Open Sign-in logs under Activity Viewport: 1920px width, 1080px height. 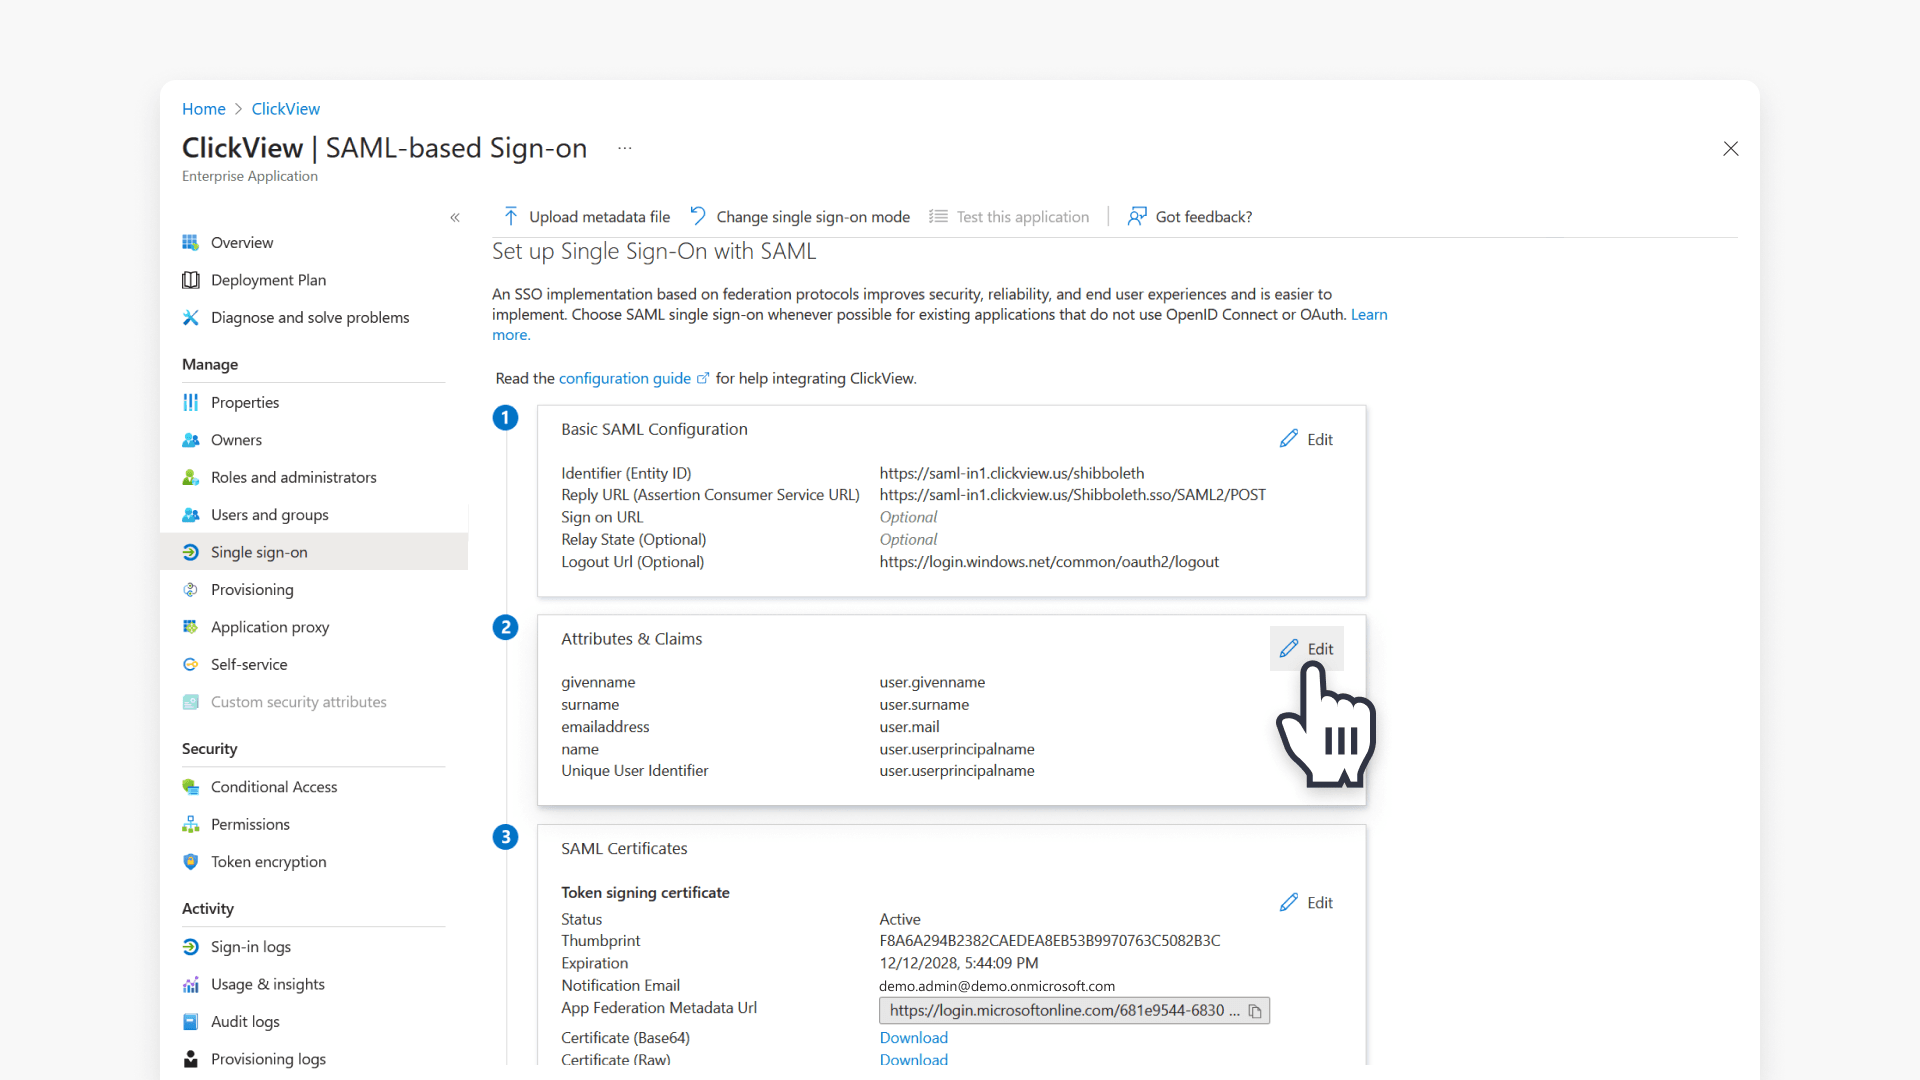[x=250, y=946]
